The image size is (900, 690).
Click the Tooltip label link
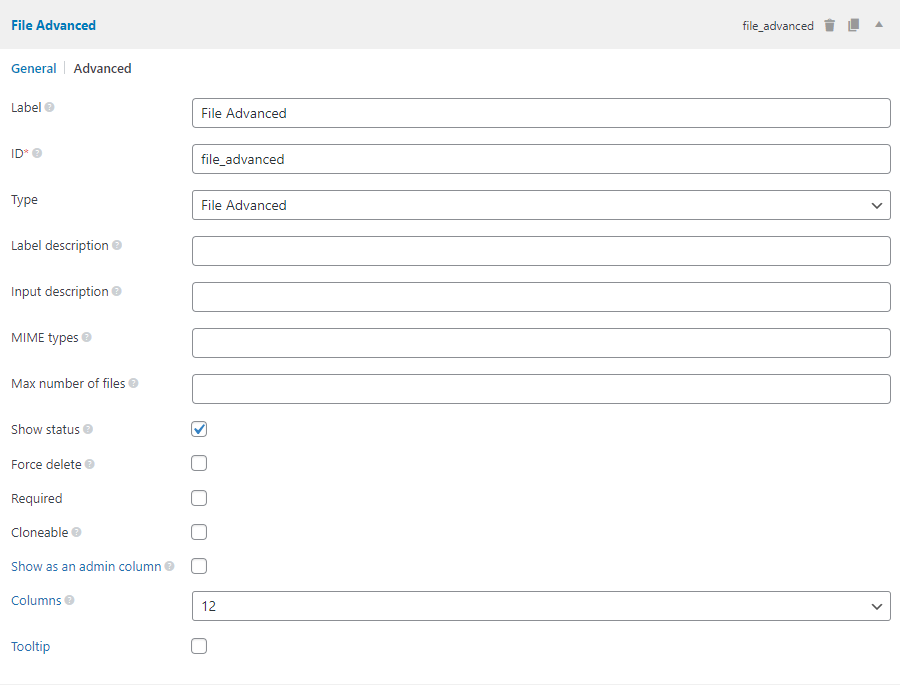[30, 647]
